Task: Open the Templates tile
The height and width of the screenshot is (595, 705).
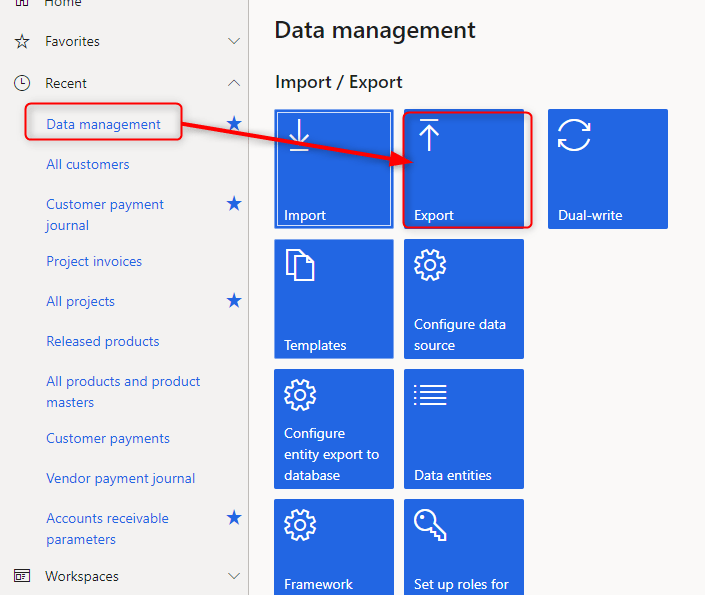Action: 333,298
